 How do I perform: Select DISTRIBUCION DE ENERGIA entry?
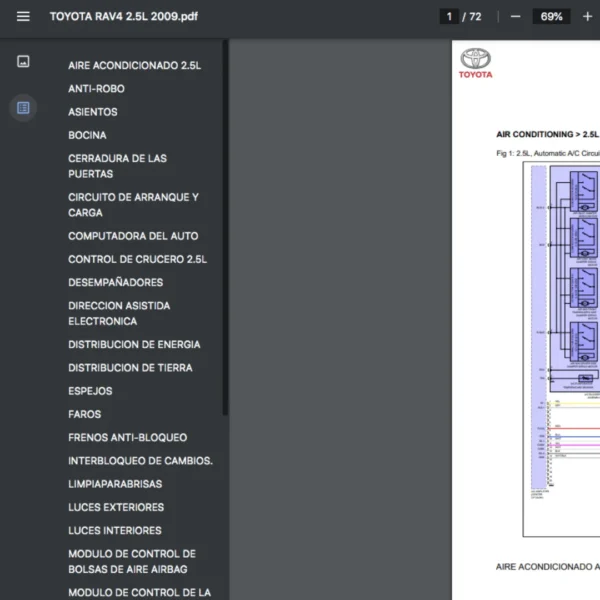(x=134, y=344)
